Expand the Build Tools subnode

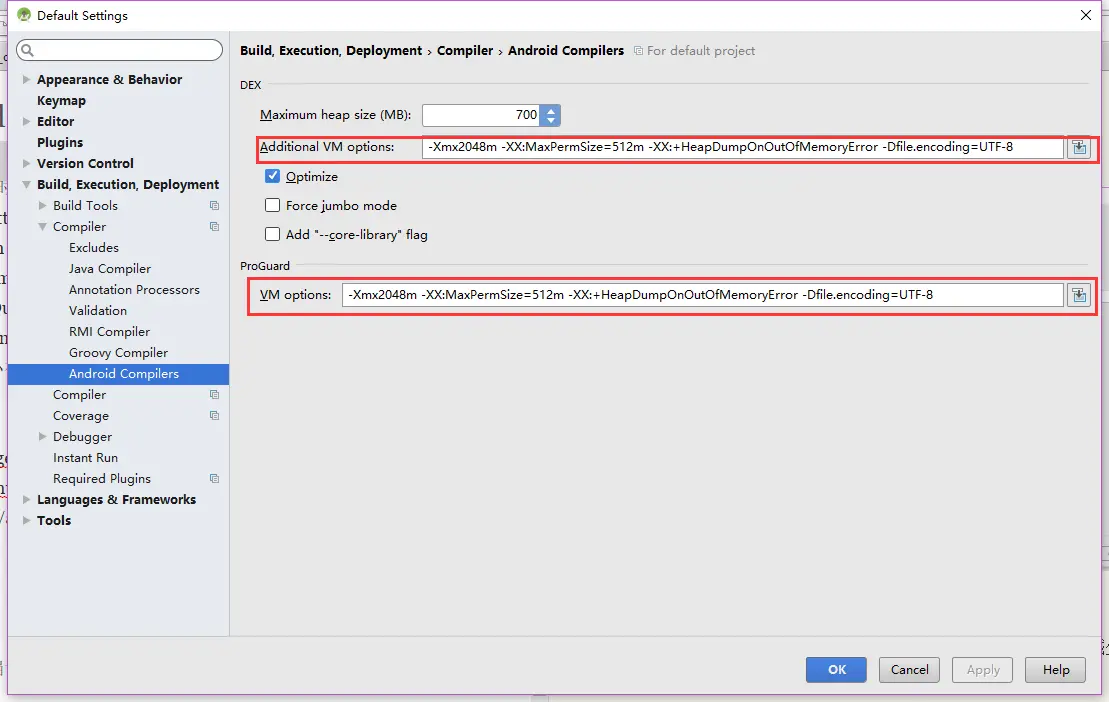(x=42, y=206)
